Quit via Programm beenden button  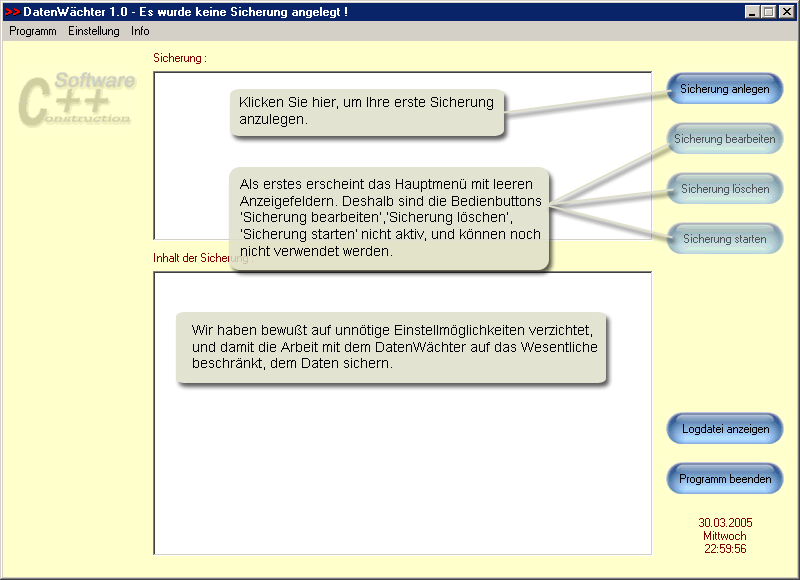724,478
